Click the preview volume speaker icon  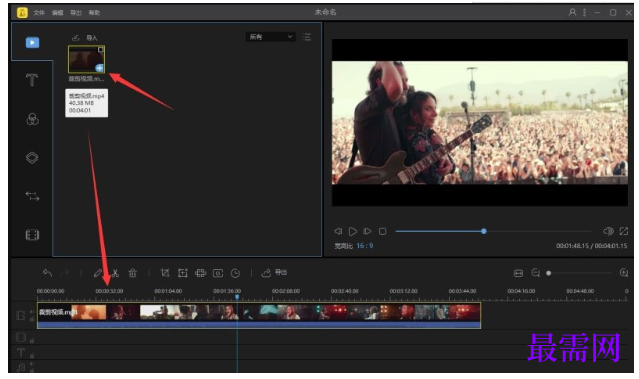pos(608,231)
